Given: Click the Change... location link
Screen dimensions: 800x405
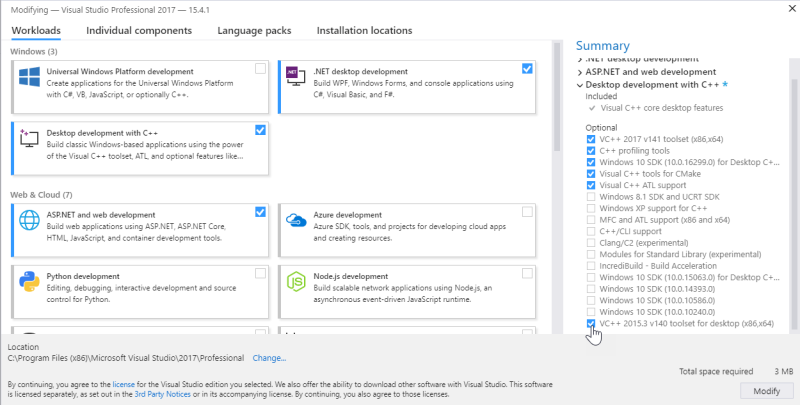Looking at the screenshot, I should 269,357.
